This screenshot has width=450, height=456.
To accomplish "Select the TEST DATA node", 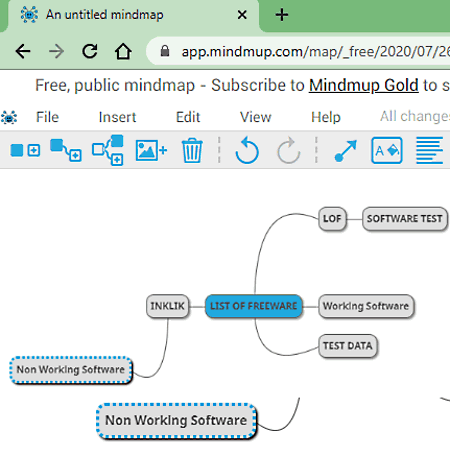I will pyautogui.click(x=348, y=346).
